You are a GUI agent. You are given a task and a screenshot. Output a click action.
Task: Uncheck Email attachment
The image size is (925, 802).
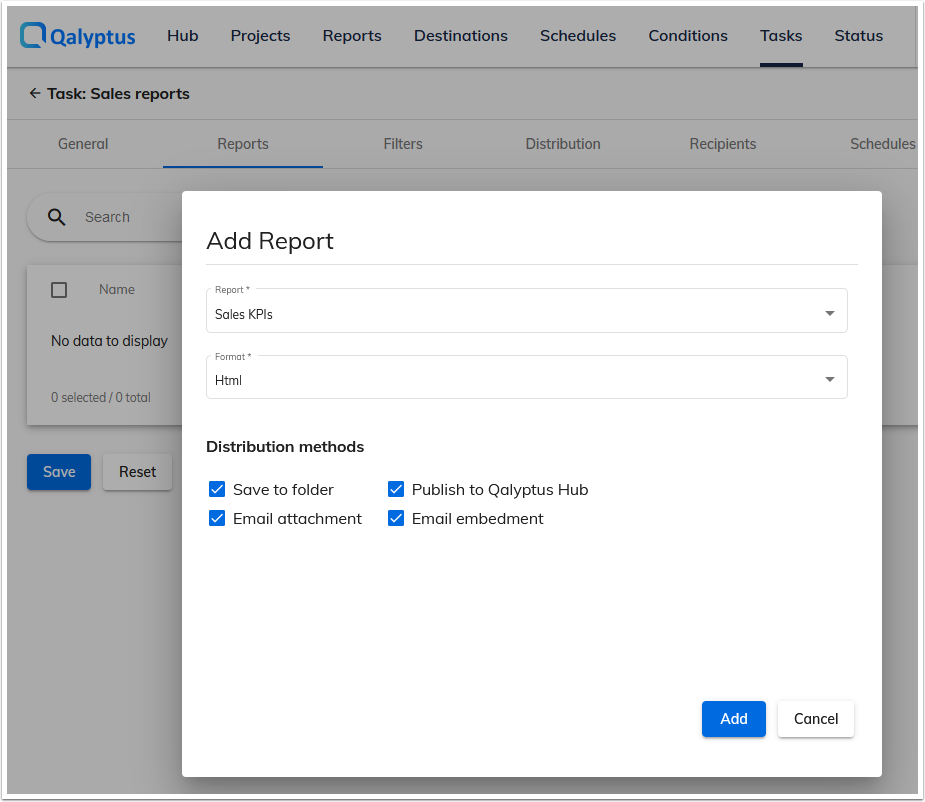217,518
